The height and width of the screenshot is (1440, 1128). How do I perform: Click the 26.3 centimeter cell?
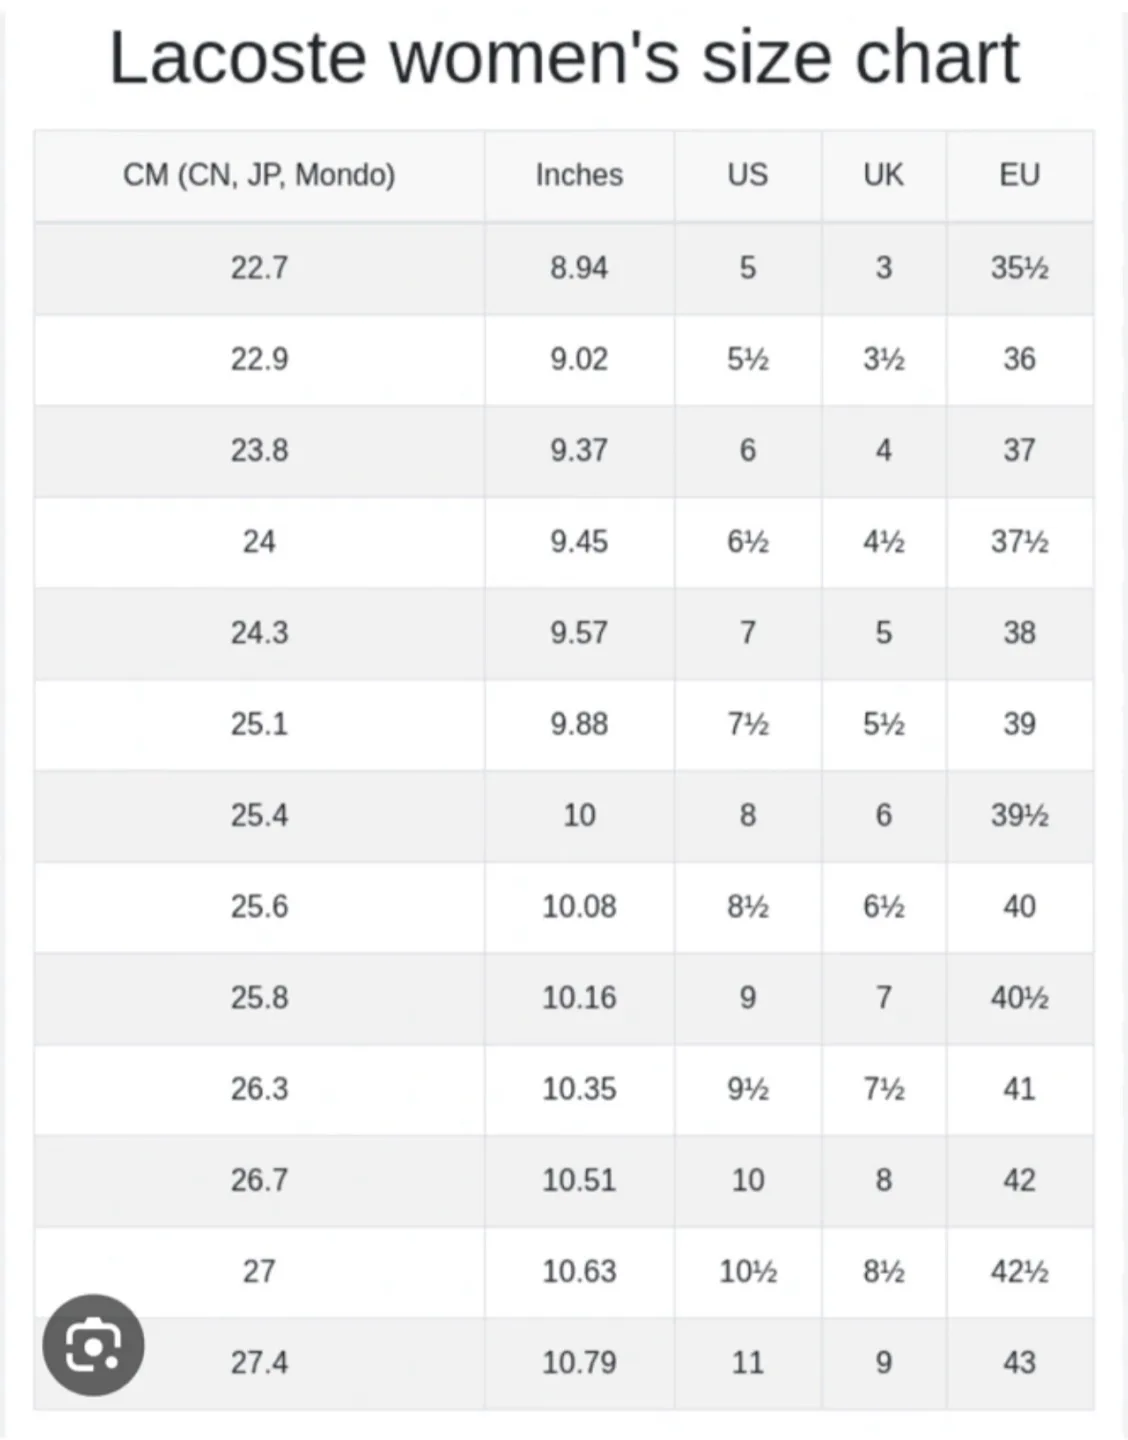(x=259, y=1089)
